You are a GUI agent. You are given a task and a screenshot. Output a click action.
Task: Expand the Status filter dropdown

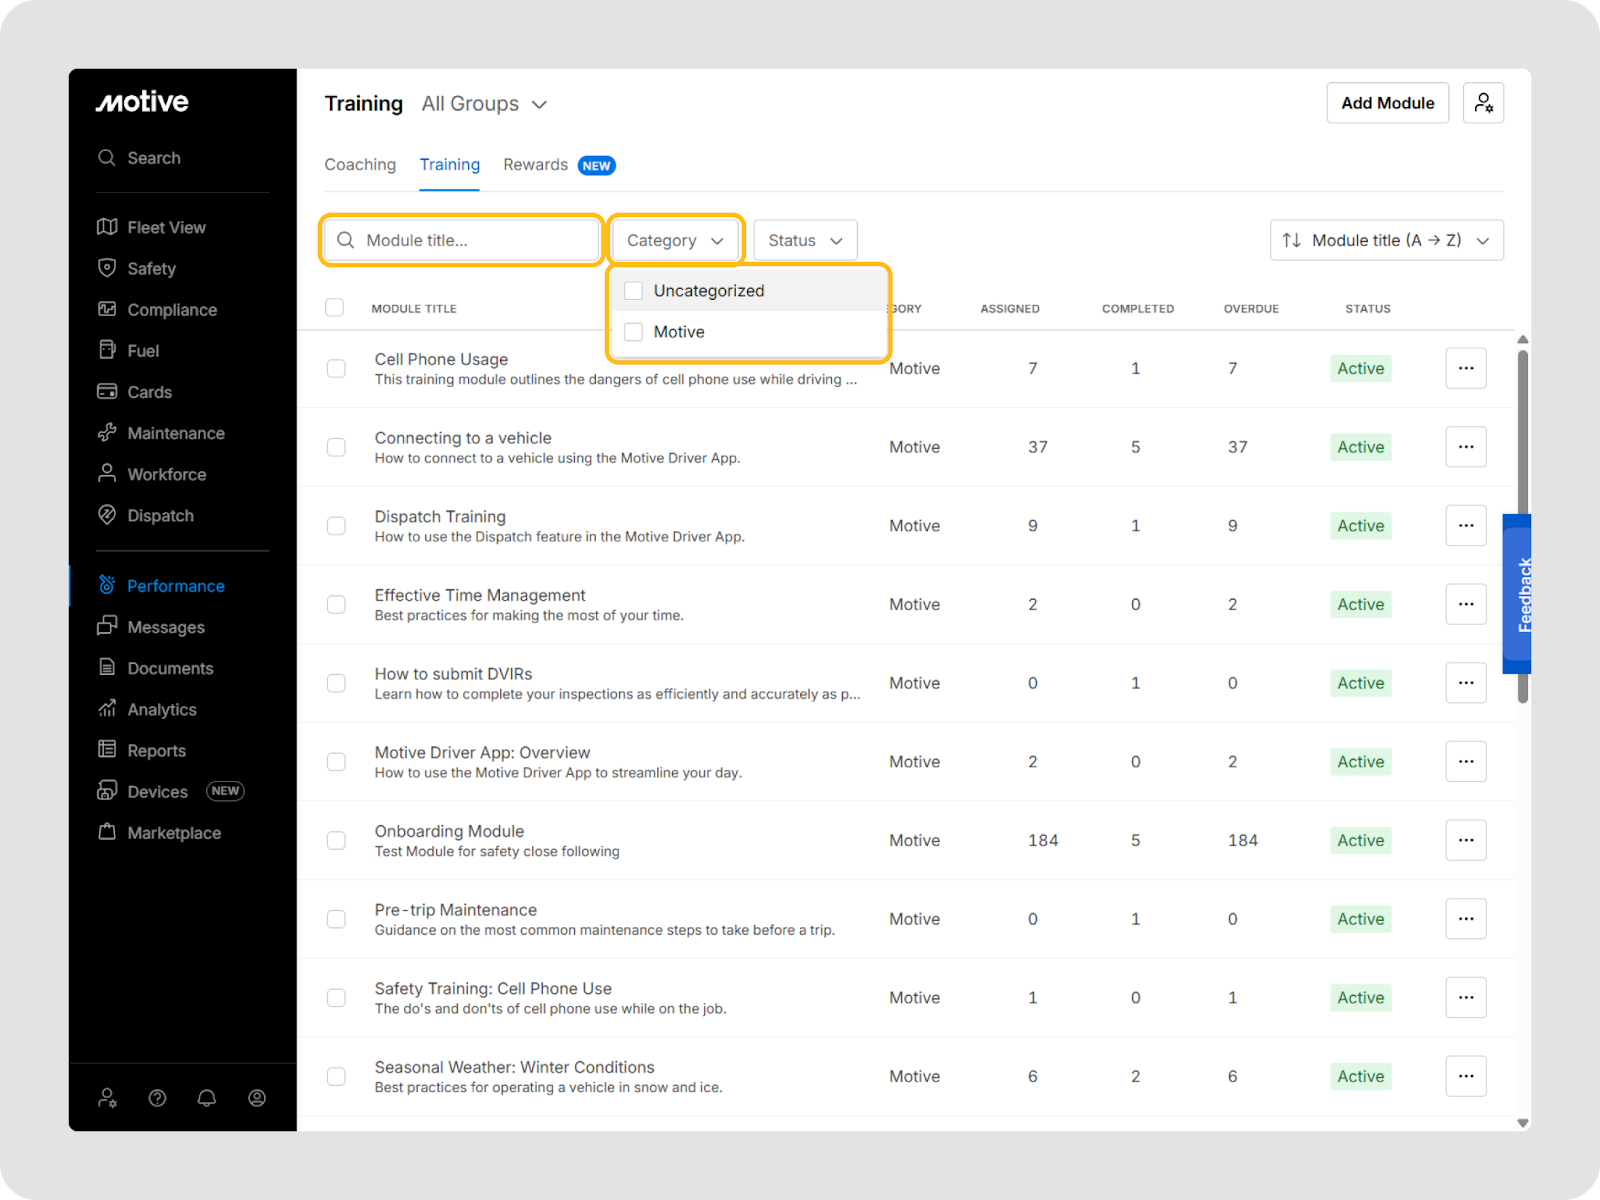805,240
